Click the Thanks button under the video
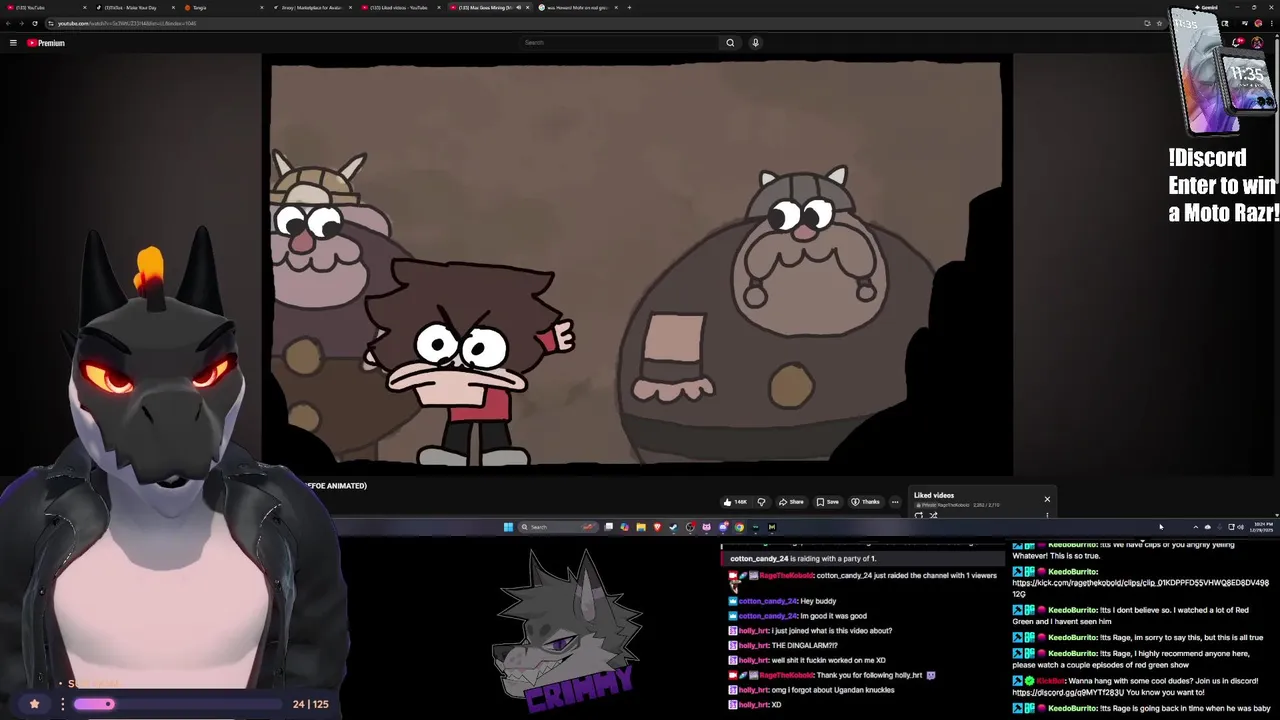The image size is (1280, 720). click(x=867, y=502)
